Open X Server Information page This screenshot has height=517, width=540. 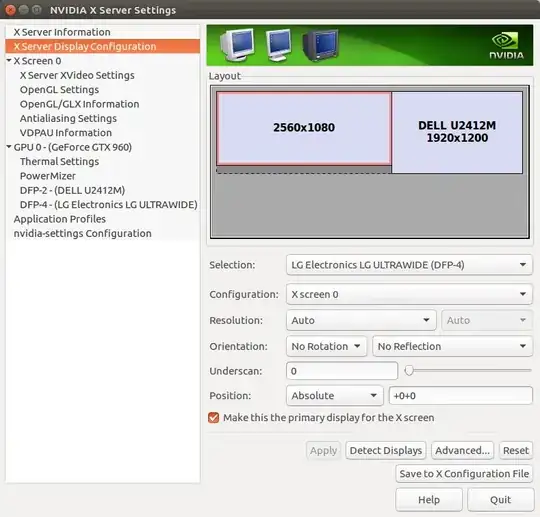pos(62,32)
